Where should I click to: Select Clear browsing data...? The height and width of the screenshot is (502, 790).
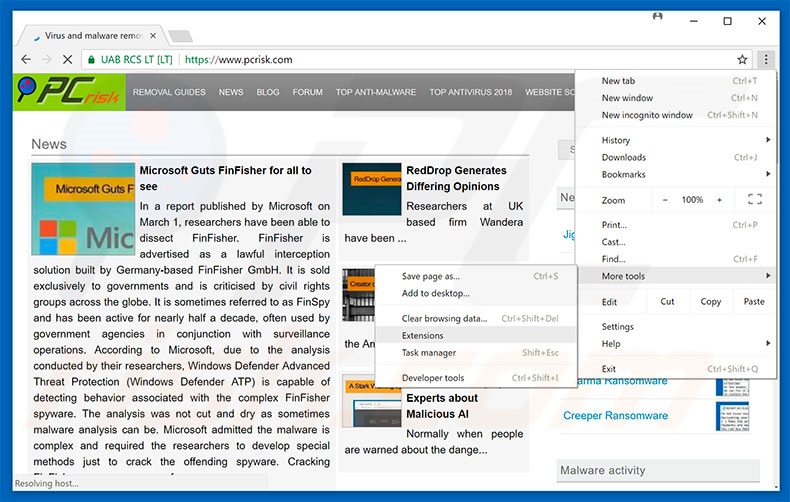tap(476, 319)
